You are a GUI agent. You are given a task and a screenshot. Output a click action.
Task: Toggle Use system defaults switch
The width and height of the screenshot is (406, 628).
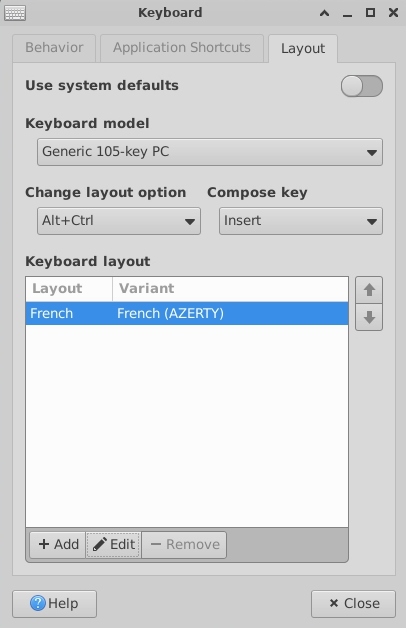coord(362,86)
